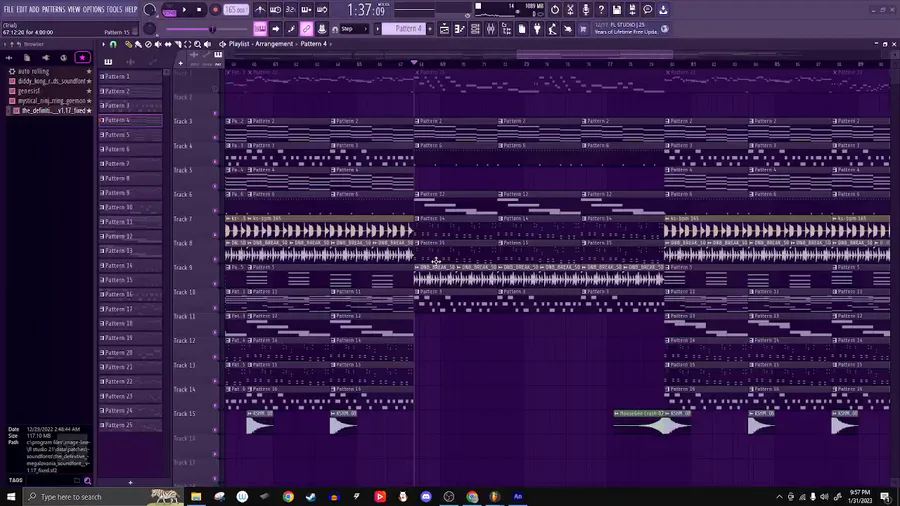Viewport: 900px width, 506px height.
Task: Select the Delete tool in playlist toolbar
Action: [148, 44]
